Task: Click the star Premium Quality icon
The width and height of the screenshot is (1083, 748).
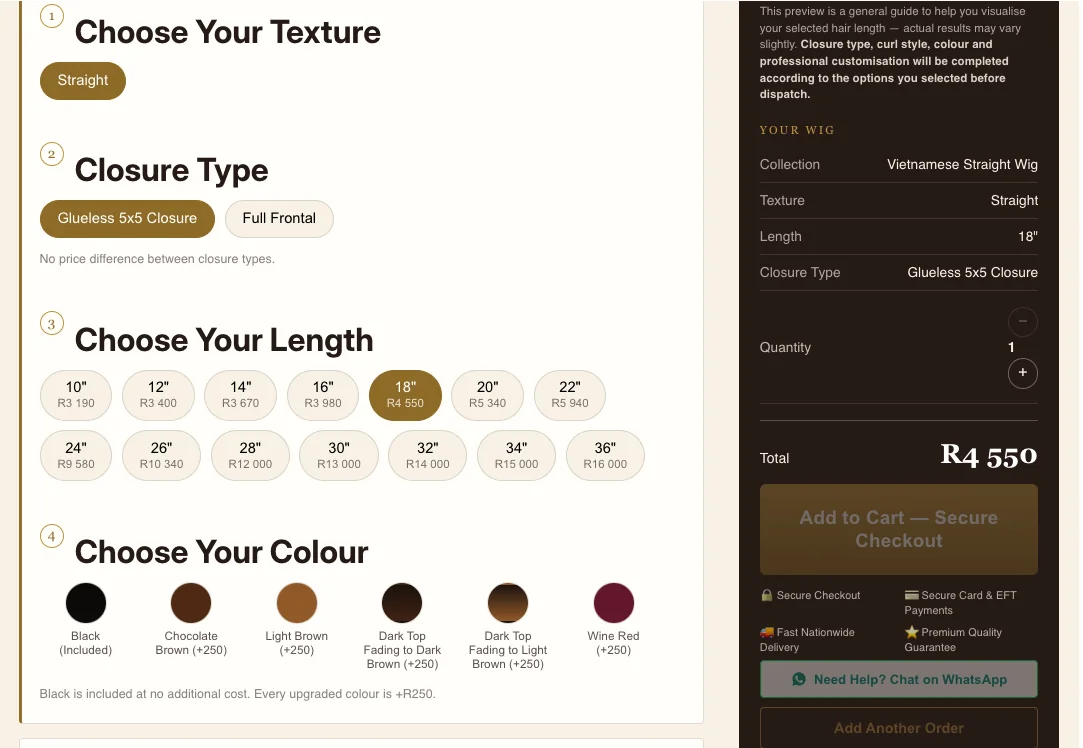Action: pos(912,632)
